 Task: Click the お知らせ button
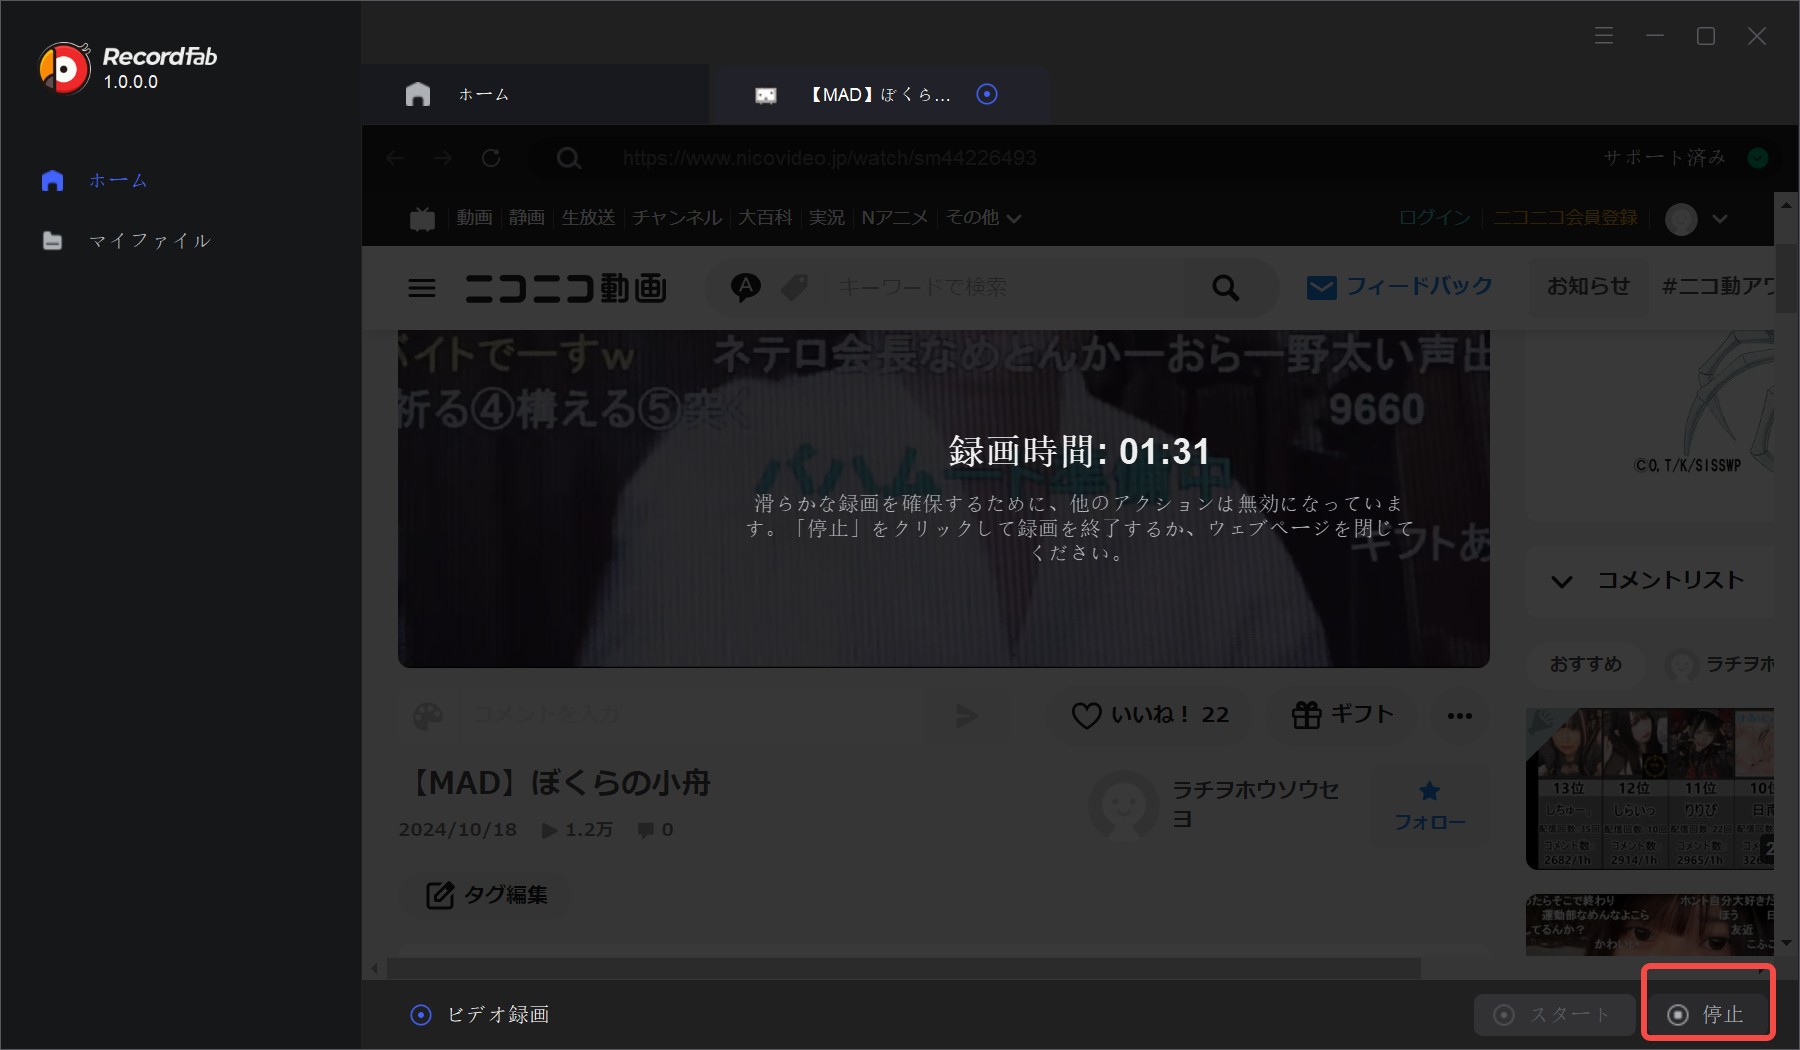pos(1588,287)
